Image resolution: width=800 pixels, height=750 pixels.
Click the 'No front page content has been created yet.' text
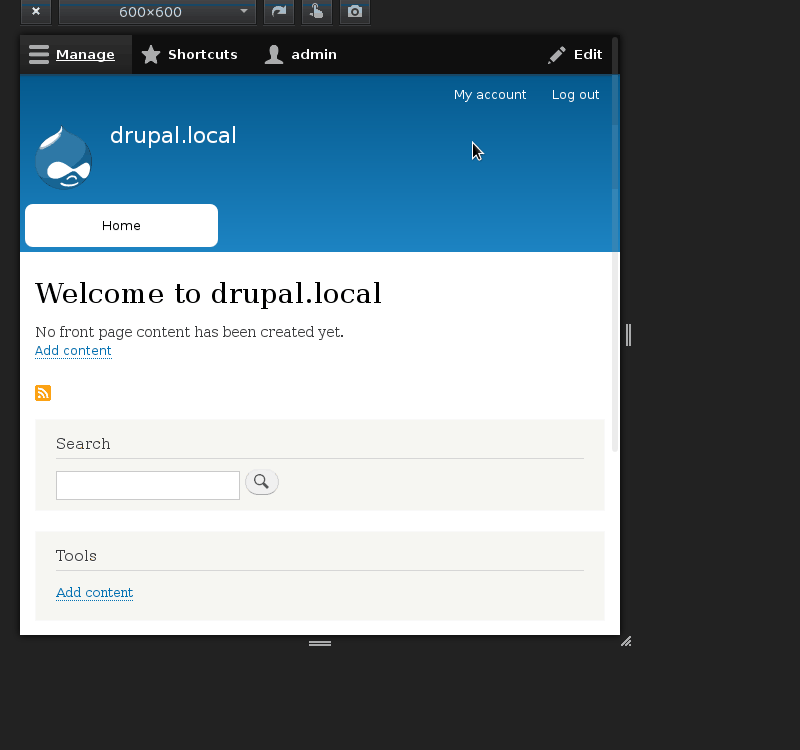tap(189, 332)
